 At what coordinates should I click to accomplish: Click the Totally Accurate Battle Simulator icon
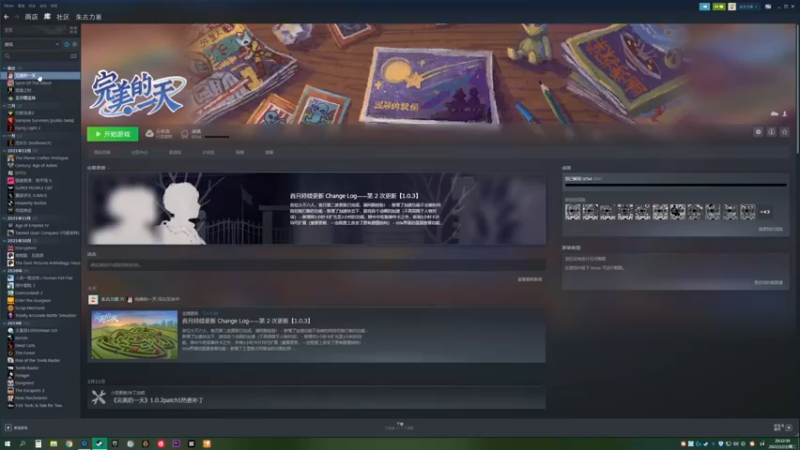pyautogui.click(x=10, y=315)
